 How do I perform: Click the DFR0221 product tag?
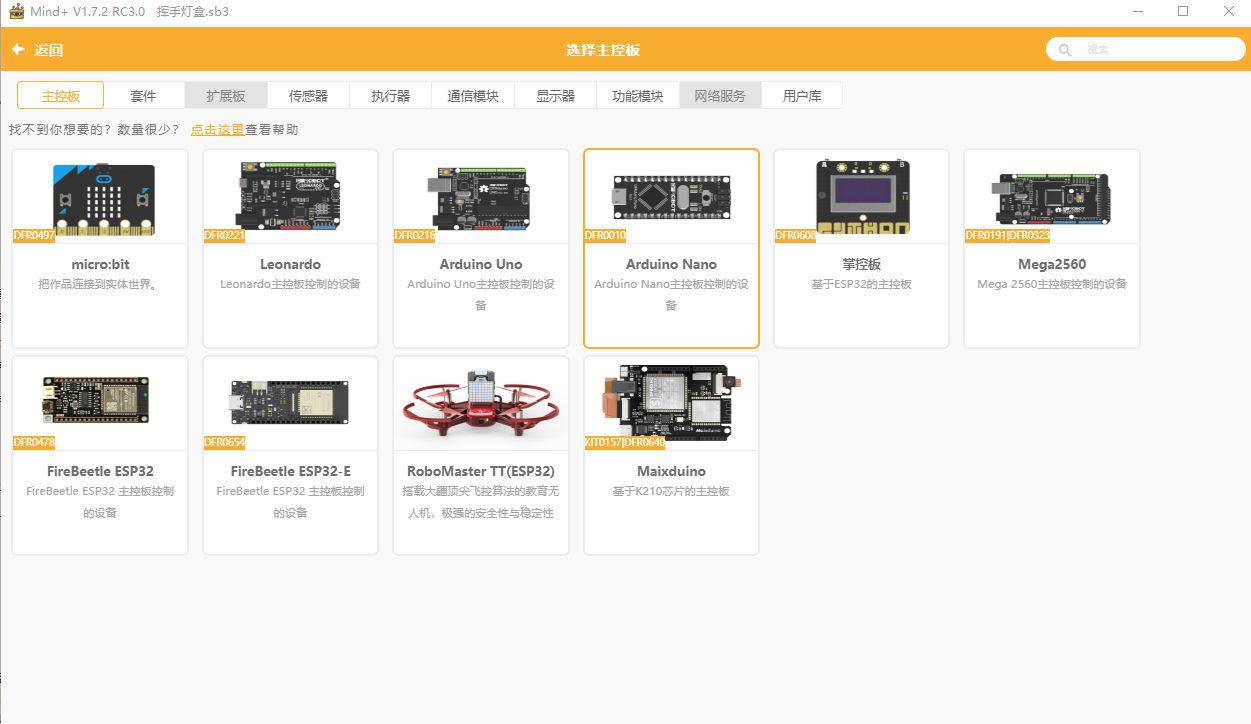click(224, 236)
